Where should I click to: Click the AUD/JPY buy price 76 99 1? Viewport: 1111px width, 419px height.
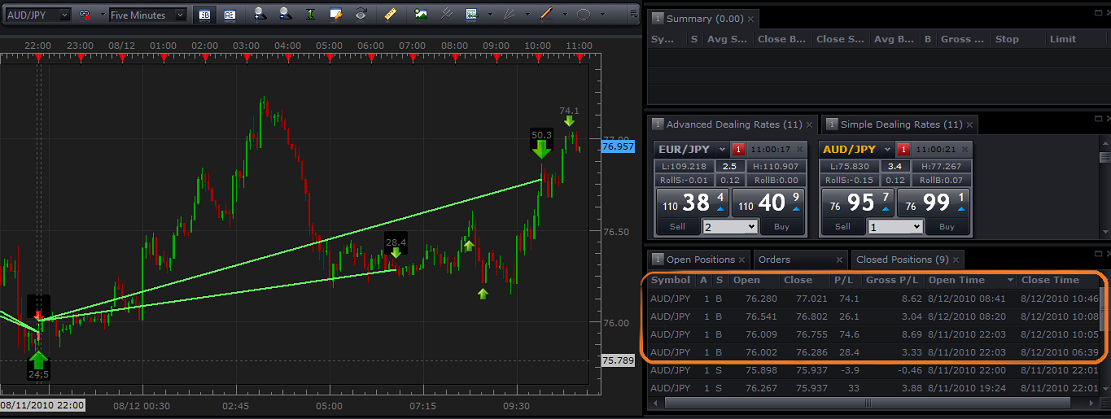click(933, 203)
